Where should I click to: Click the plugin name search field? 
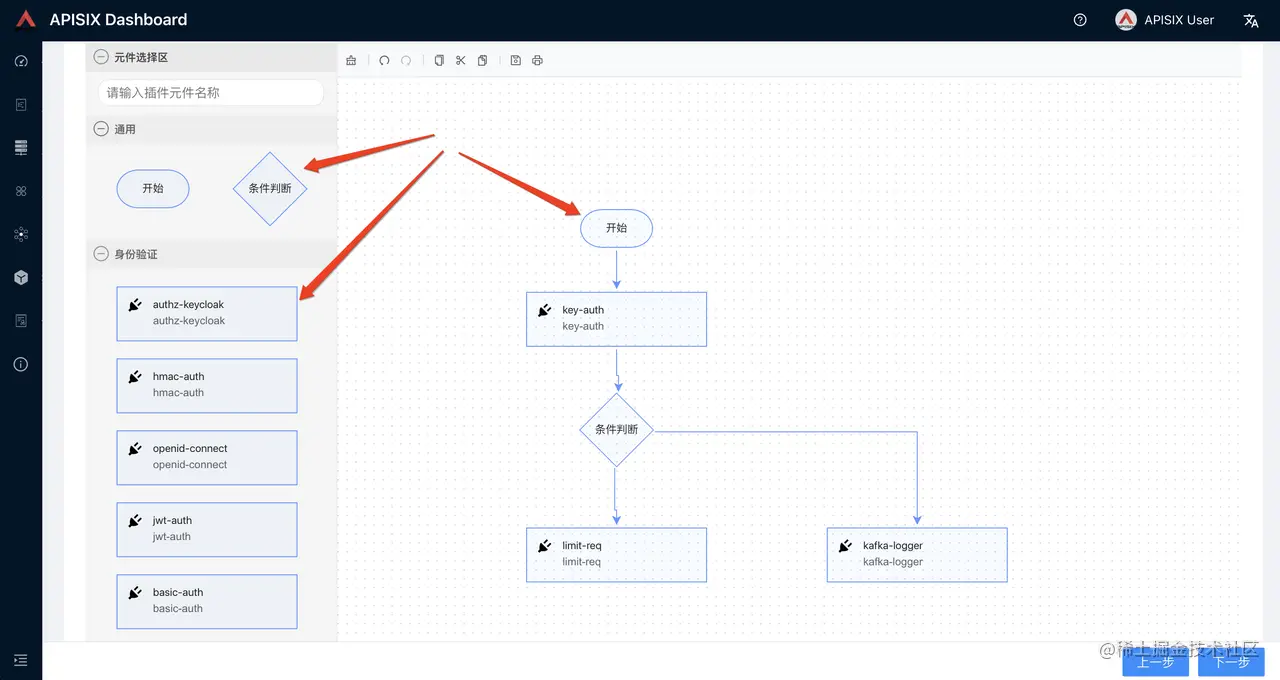pos(211,92)
